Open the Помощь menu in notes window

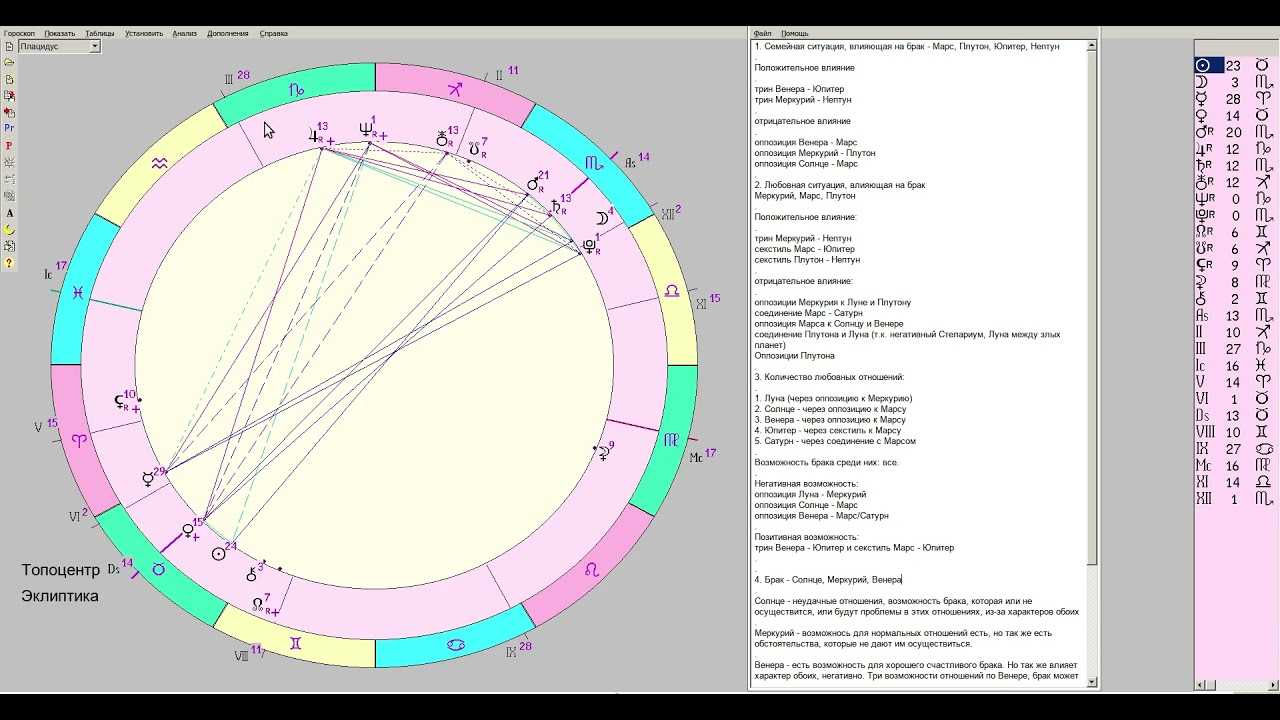coord(795,33)
